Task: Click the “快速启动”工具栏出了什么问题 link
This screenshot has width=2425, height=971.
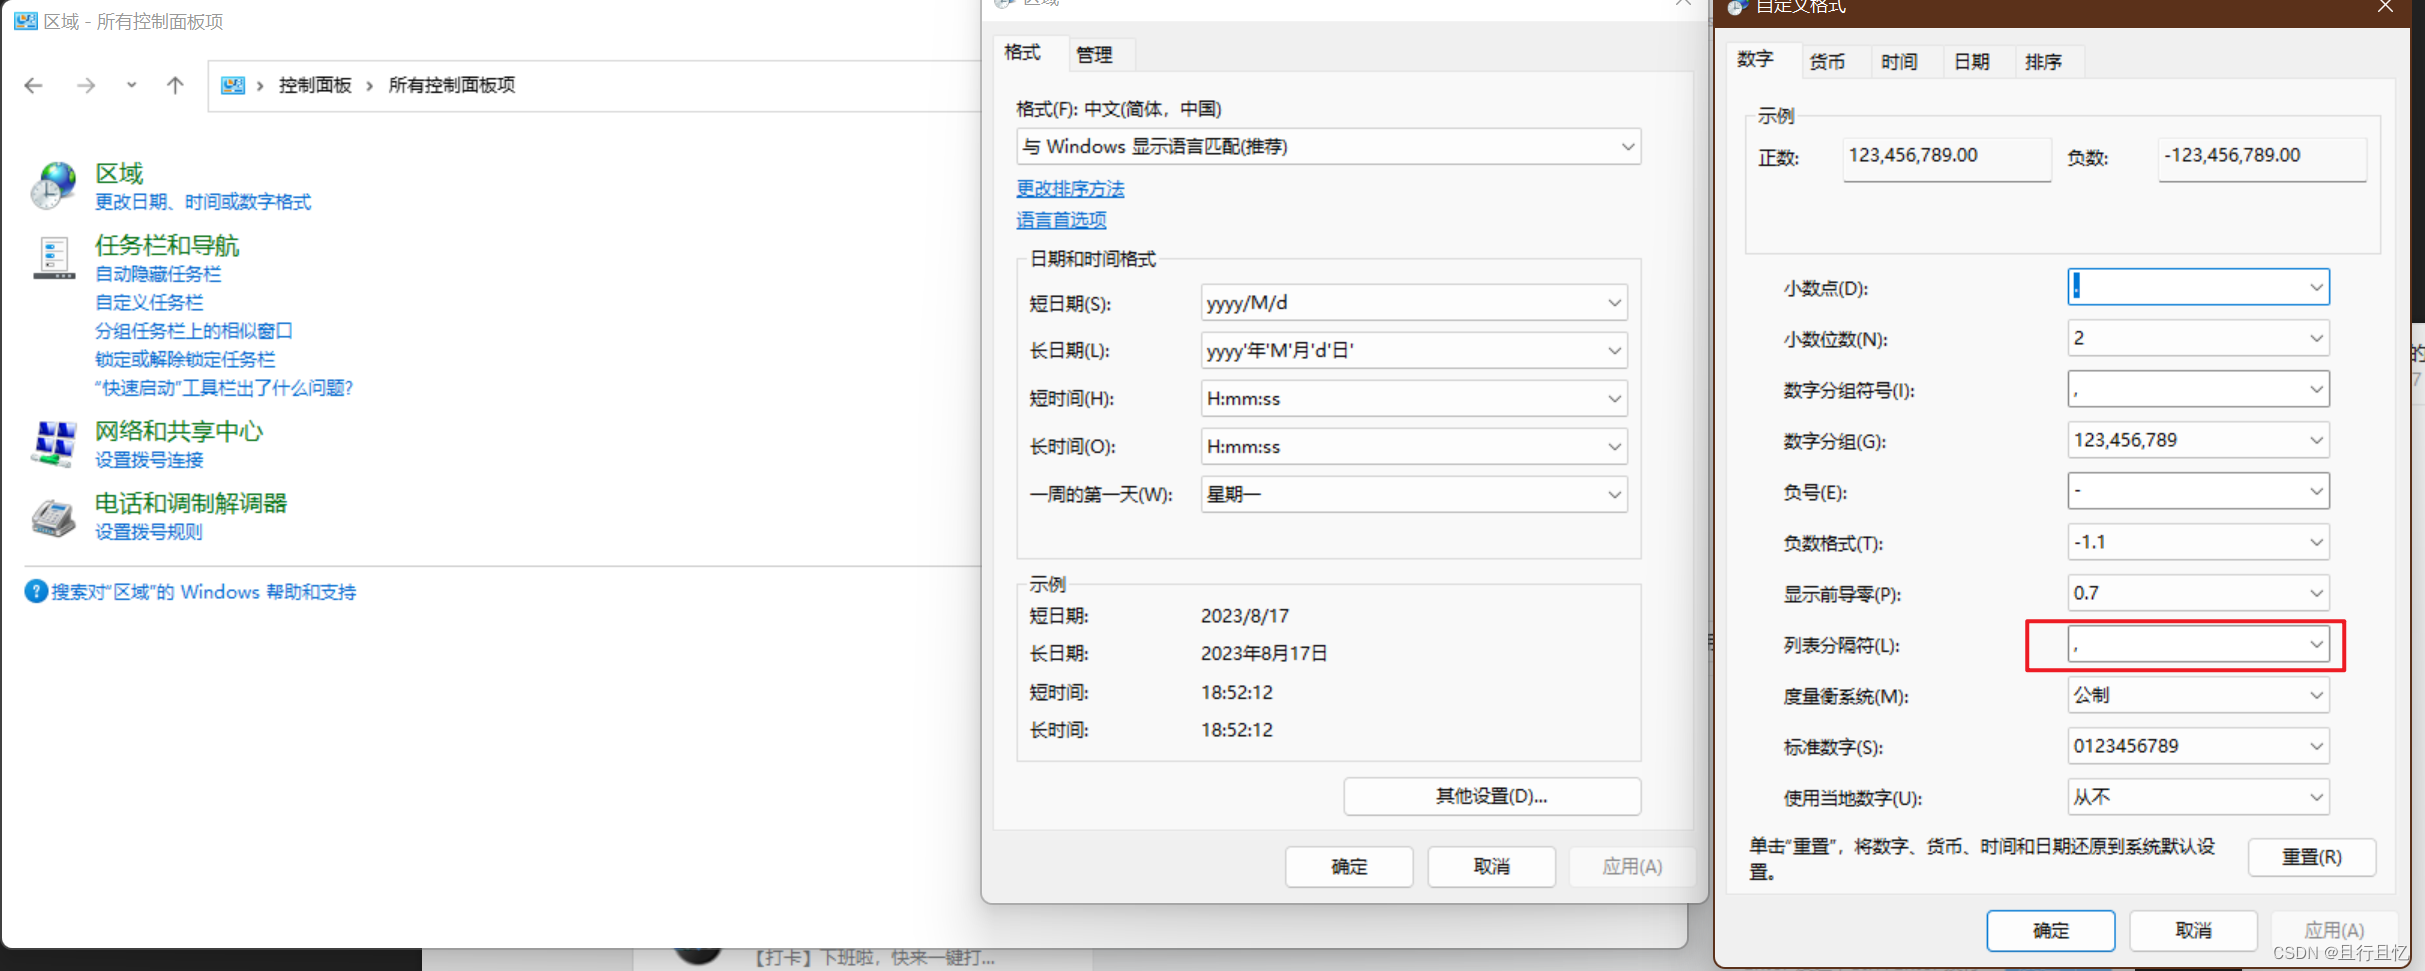Action: click(x=224, y=388)
